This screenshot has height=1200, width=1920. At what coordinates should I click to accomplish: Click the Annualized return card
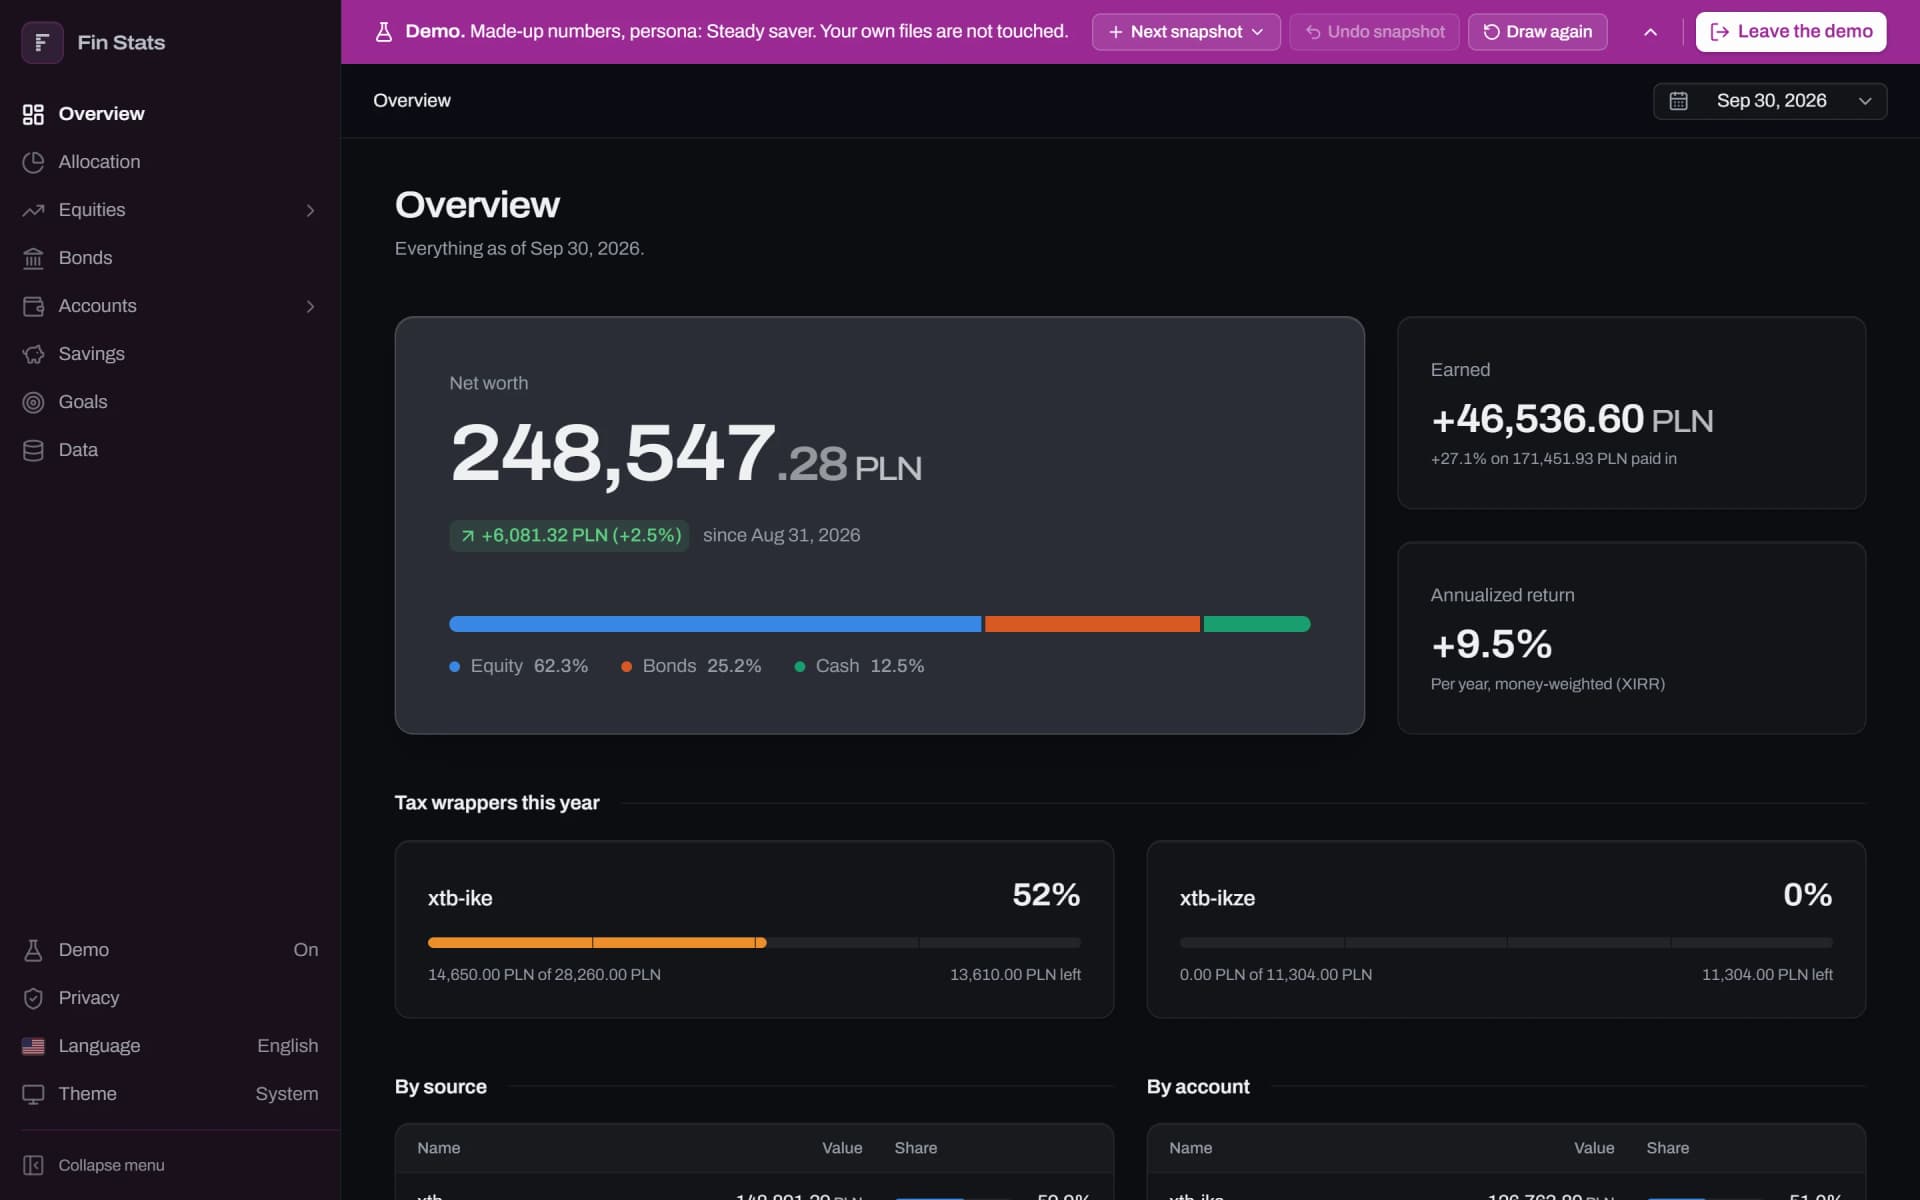pyautogui.click(x=1631, y=638)
